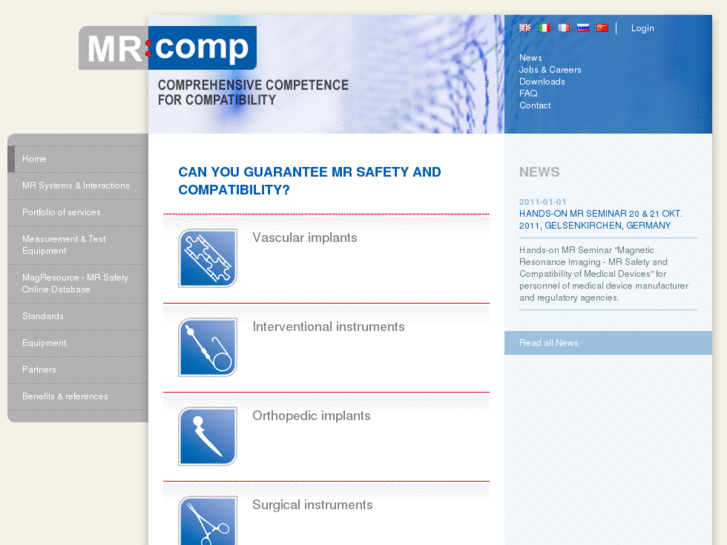Click the Interventional instruments heading
The image size is (727, 545).
click(328, 327)
